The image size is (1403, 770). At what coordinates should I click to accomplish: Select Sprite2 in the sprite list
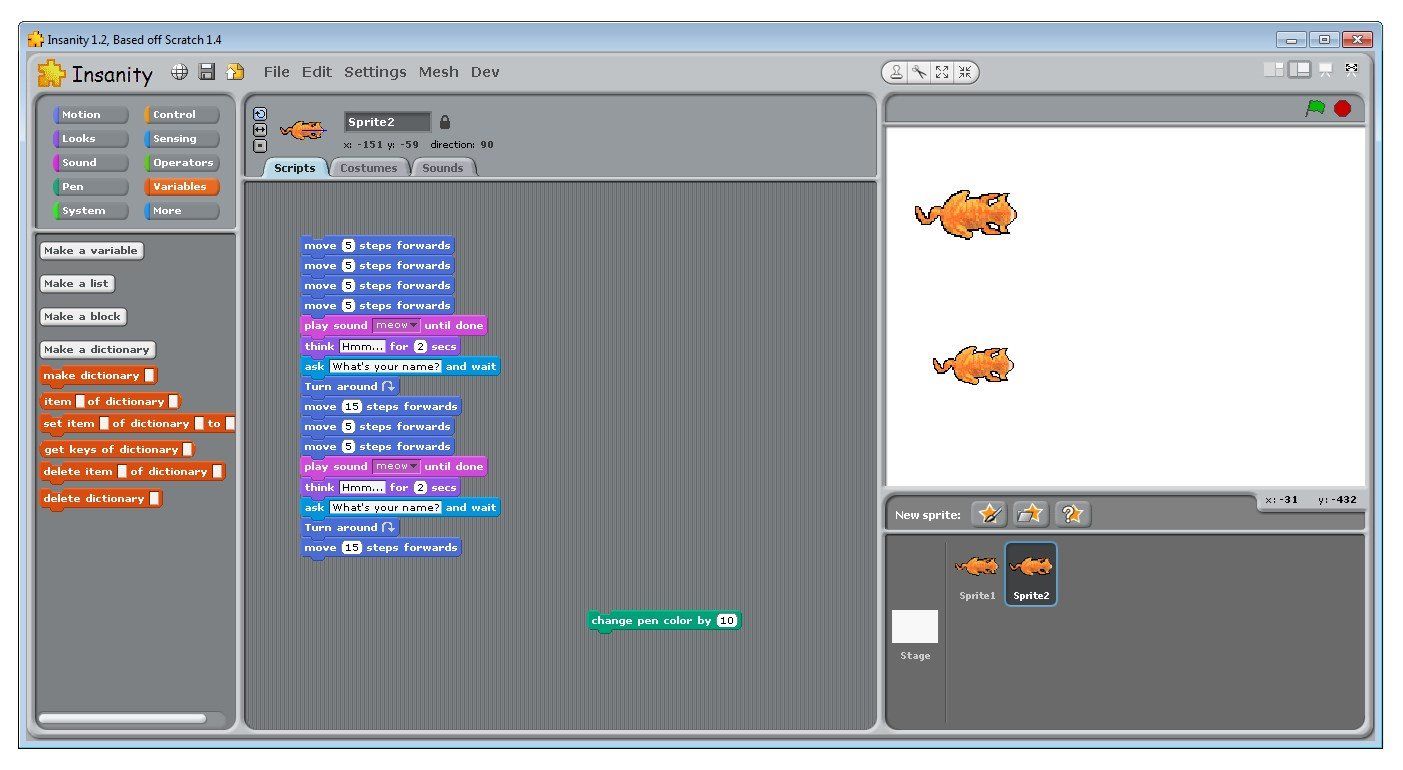click(1031, 574)
